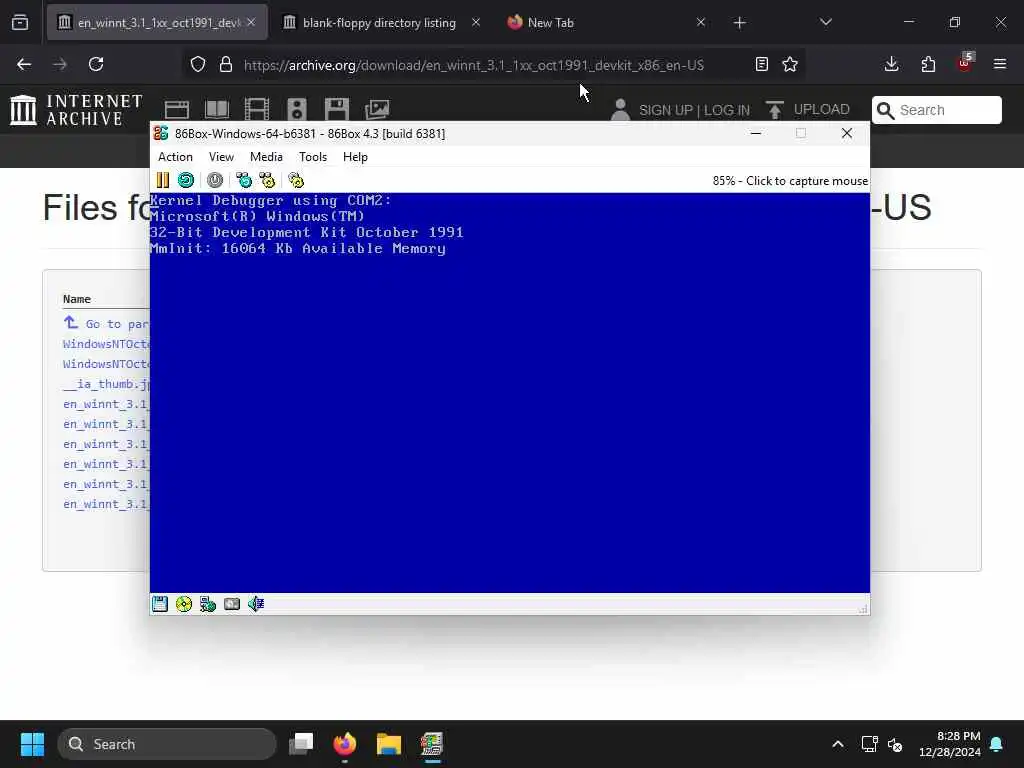Viewport: 1024px width, 768px height.
Task: Click the Firefox View icon left of the tabs
Action: coord(20,23)
